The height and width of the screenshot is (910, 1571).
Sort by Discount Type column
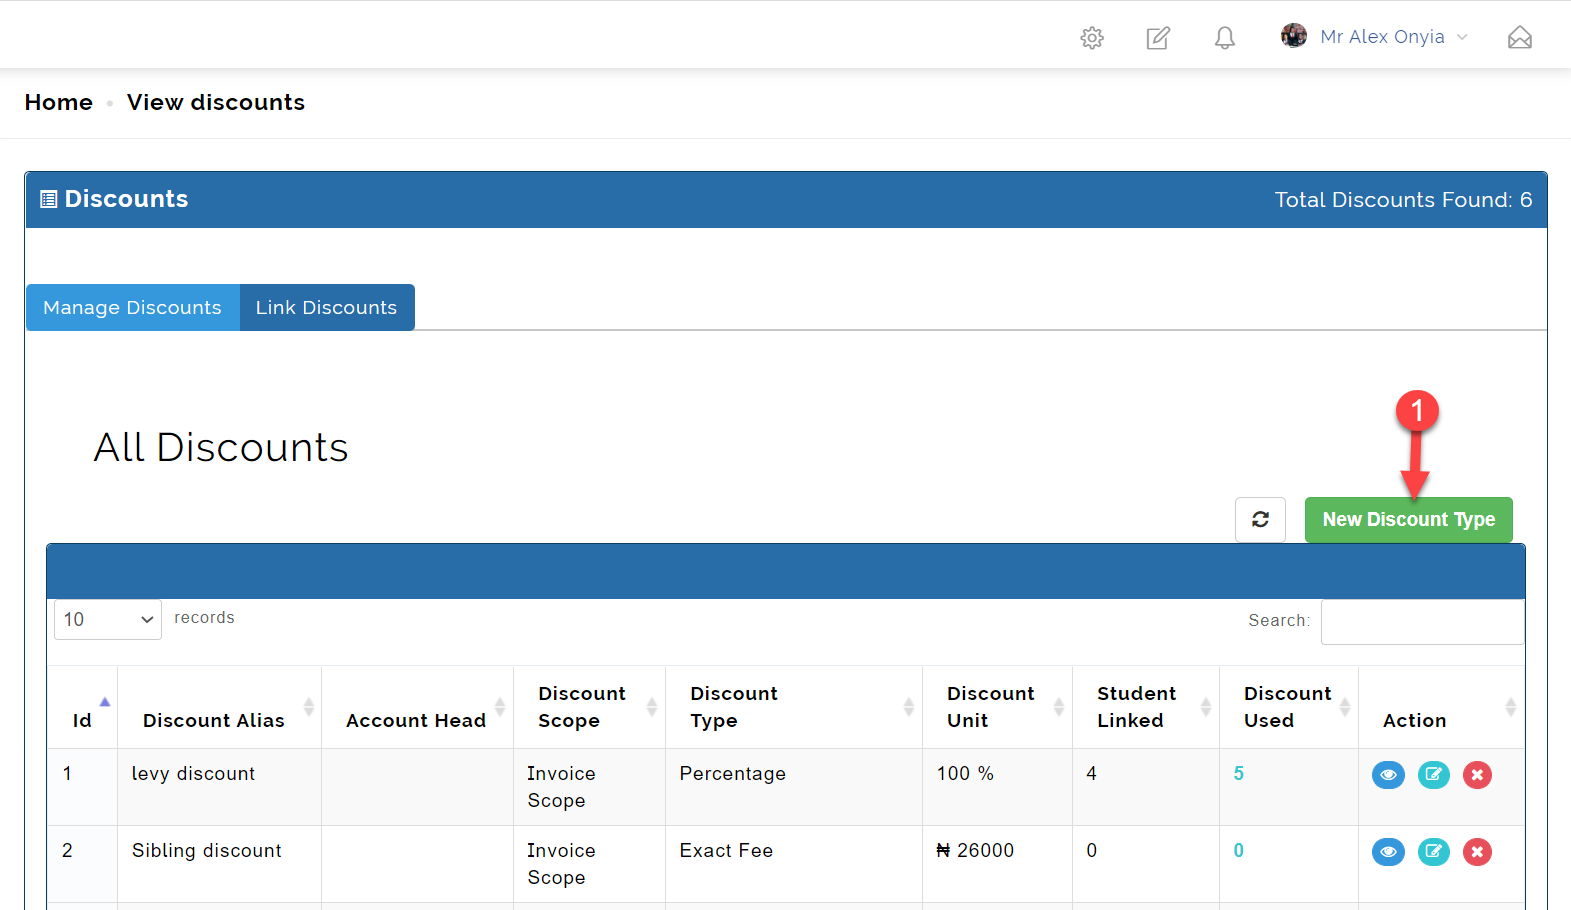click(794, 708)
